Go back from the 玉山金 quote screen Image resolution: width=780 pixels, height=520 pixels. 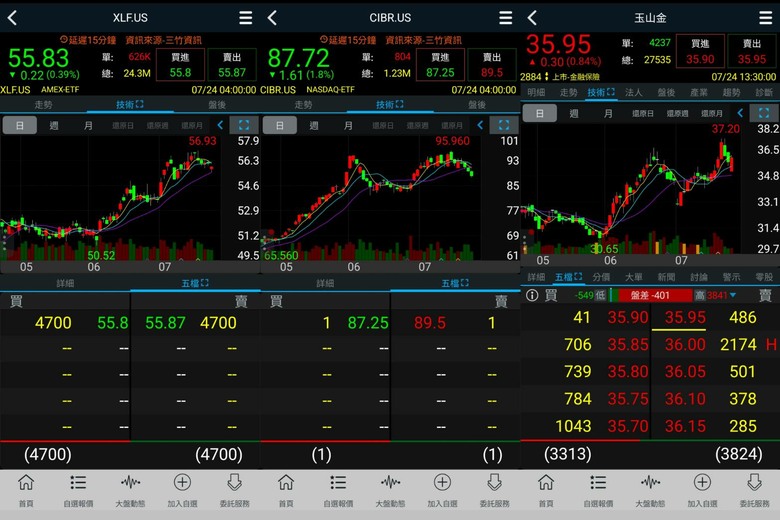click(532, 18)
